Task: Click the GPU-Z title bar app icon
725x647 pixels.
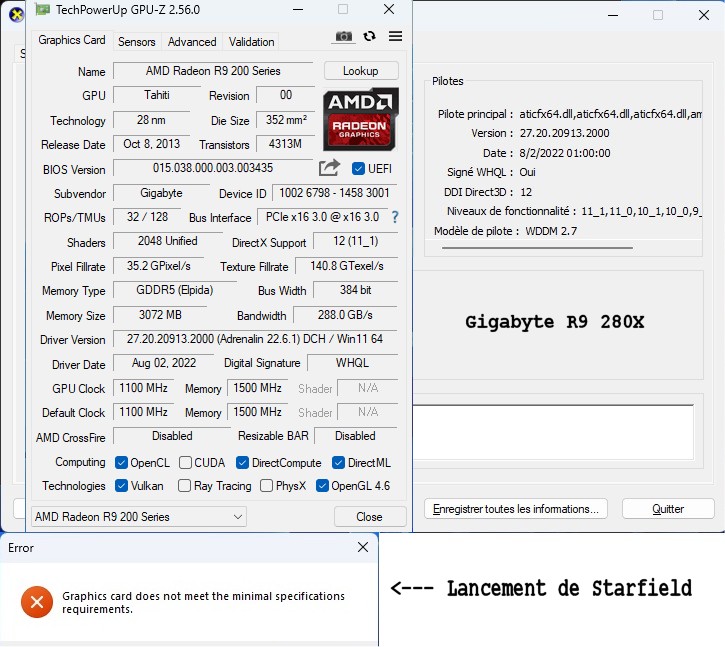Action: click(x=43, y=9)
